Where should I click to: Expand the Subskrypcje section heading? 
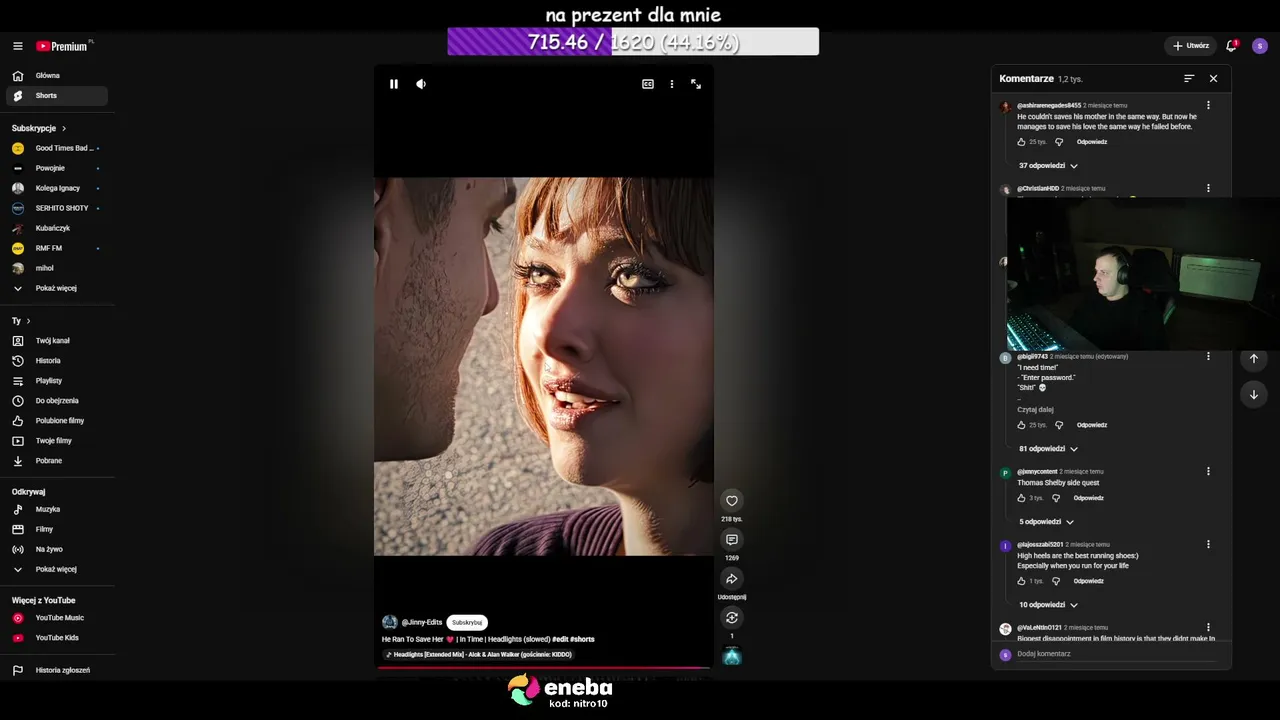tap(39, 128)
